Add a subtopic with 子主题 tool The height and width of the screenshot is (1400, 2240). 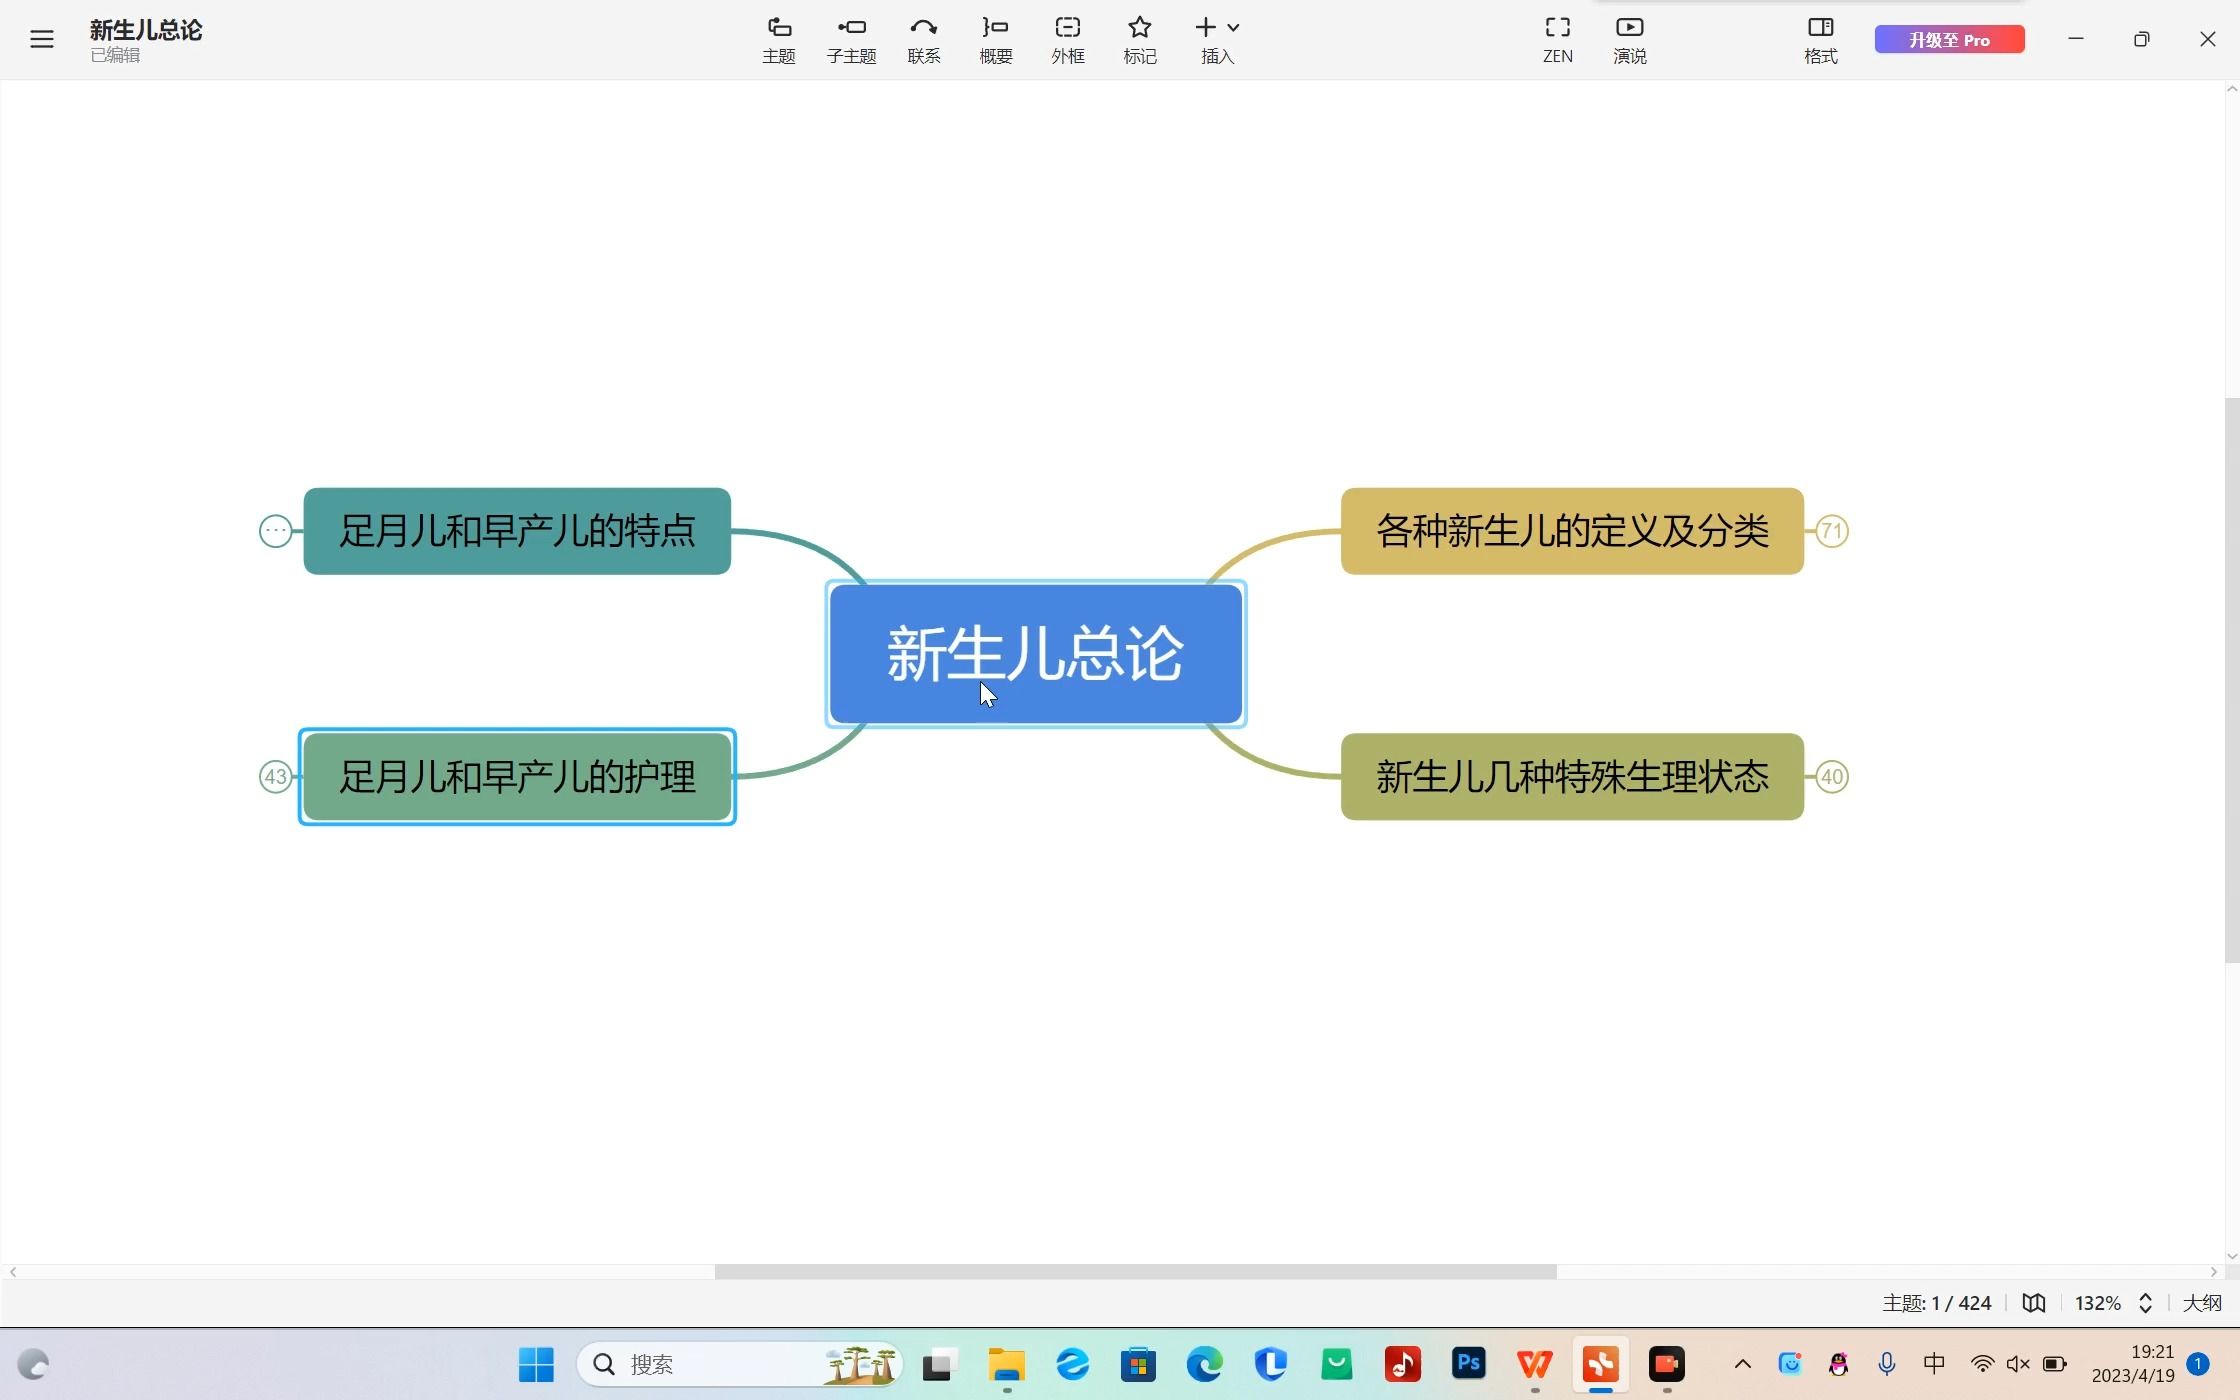(851, 40)
